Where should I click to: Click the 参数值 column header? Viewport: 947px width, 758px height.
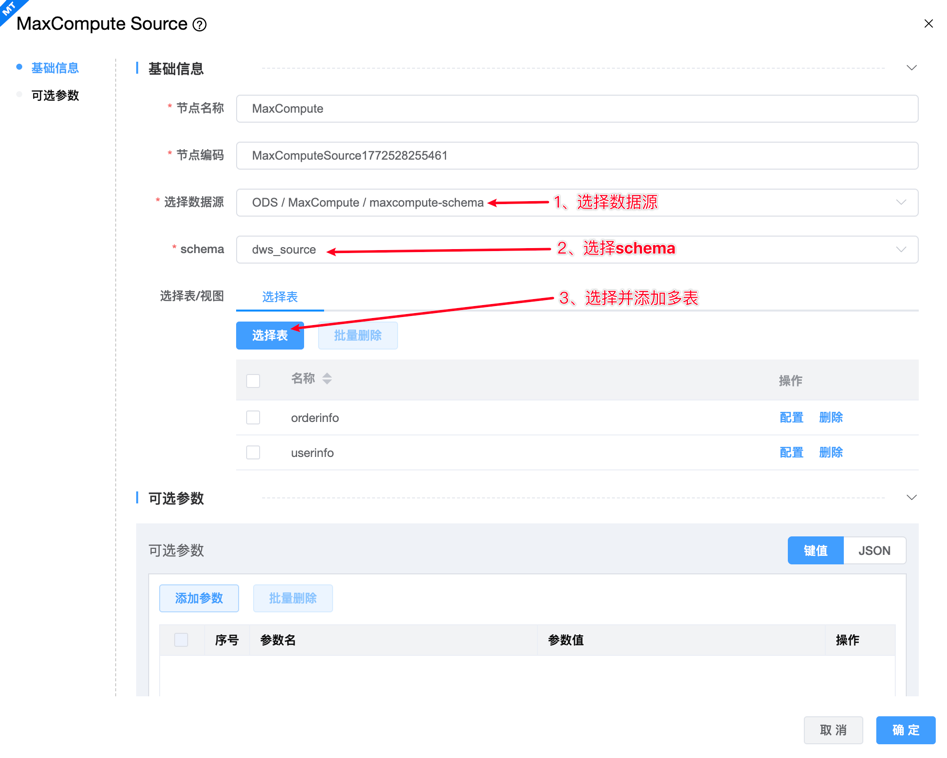tap(566, 640)
